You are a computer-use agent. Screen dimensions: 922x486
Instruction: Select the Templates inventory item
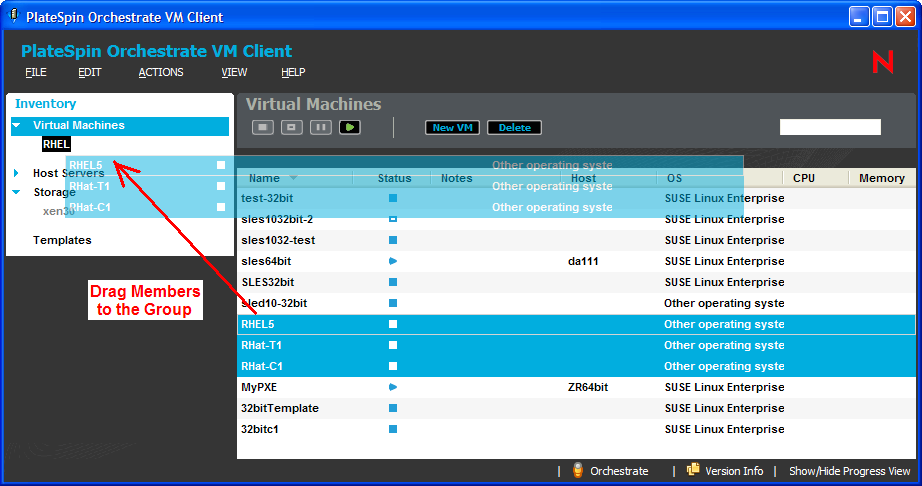62,240
